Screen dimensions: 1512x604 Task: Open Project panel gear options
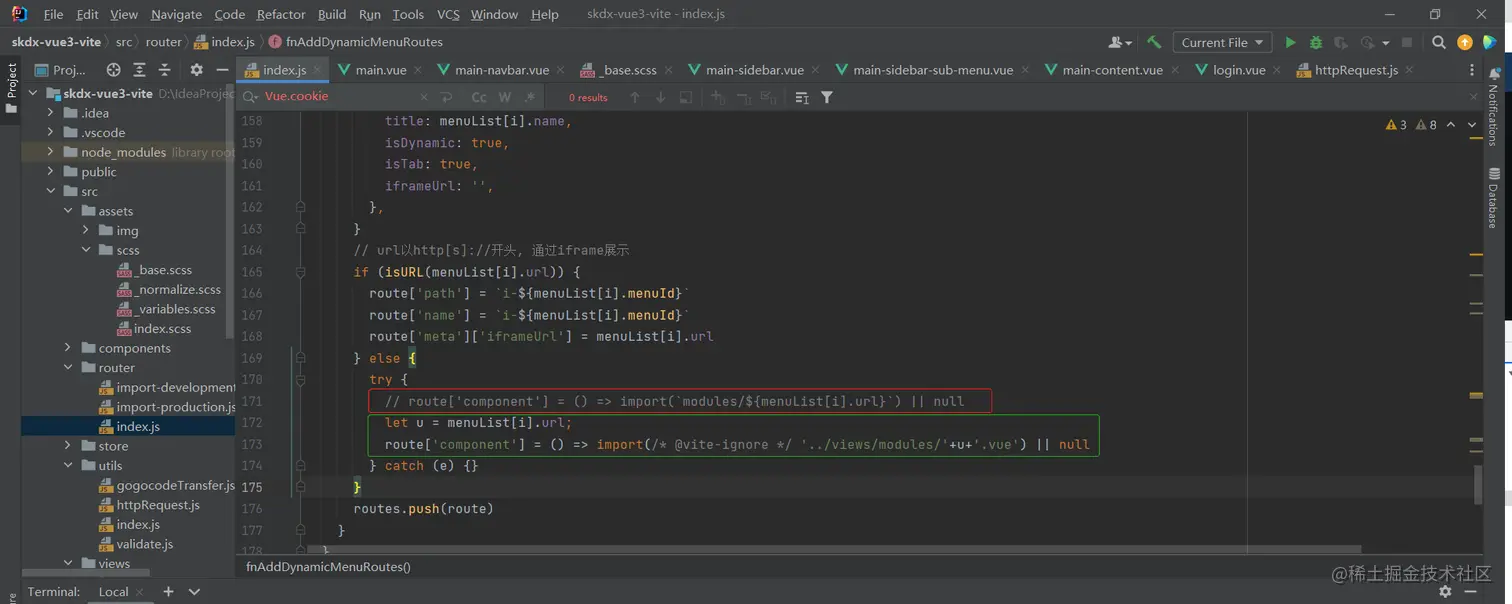(196, 70)
